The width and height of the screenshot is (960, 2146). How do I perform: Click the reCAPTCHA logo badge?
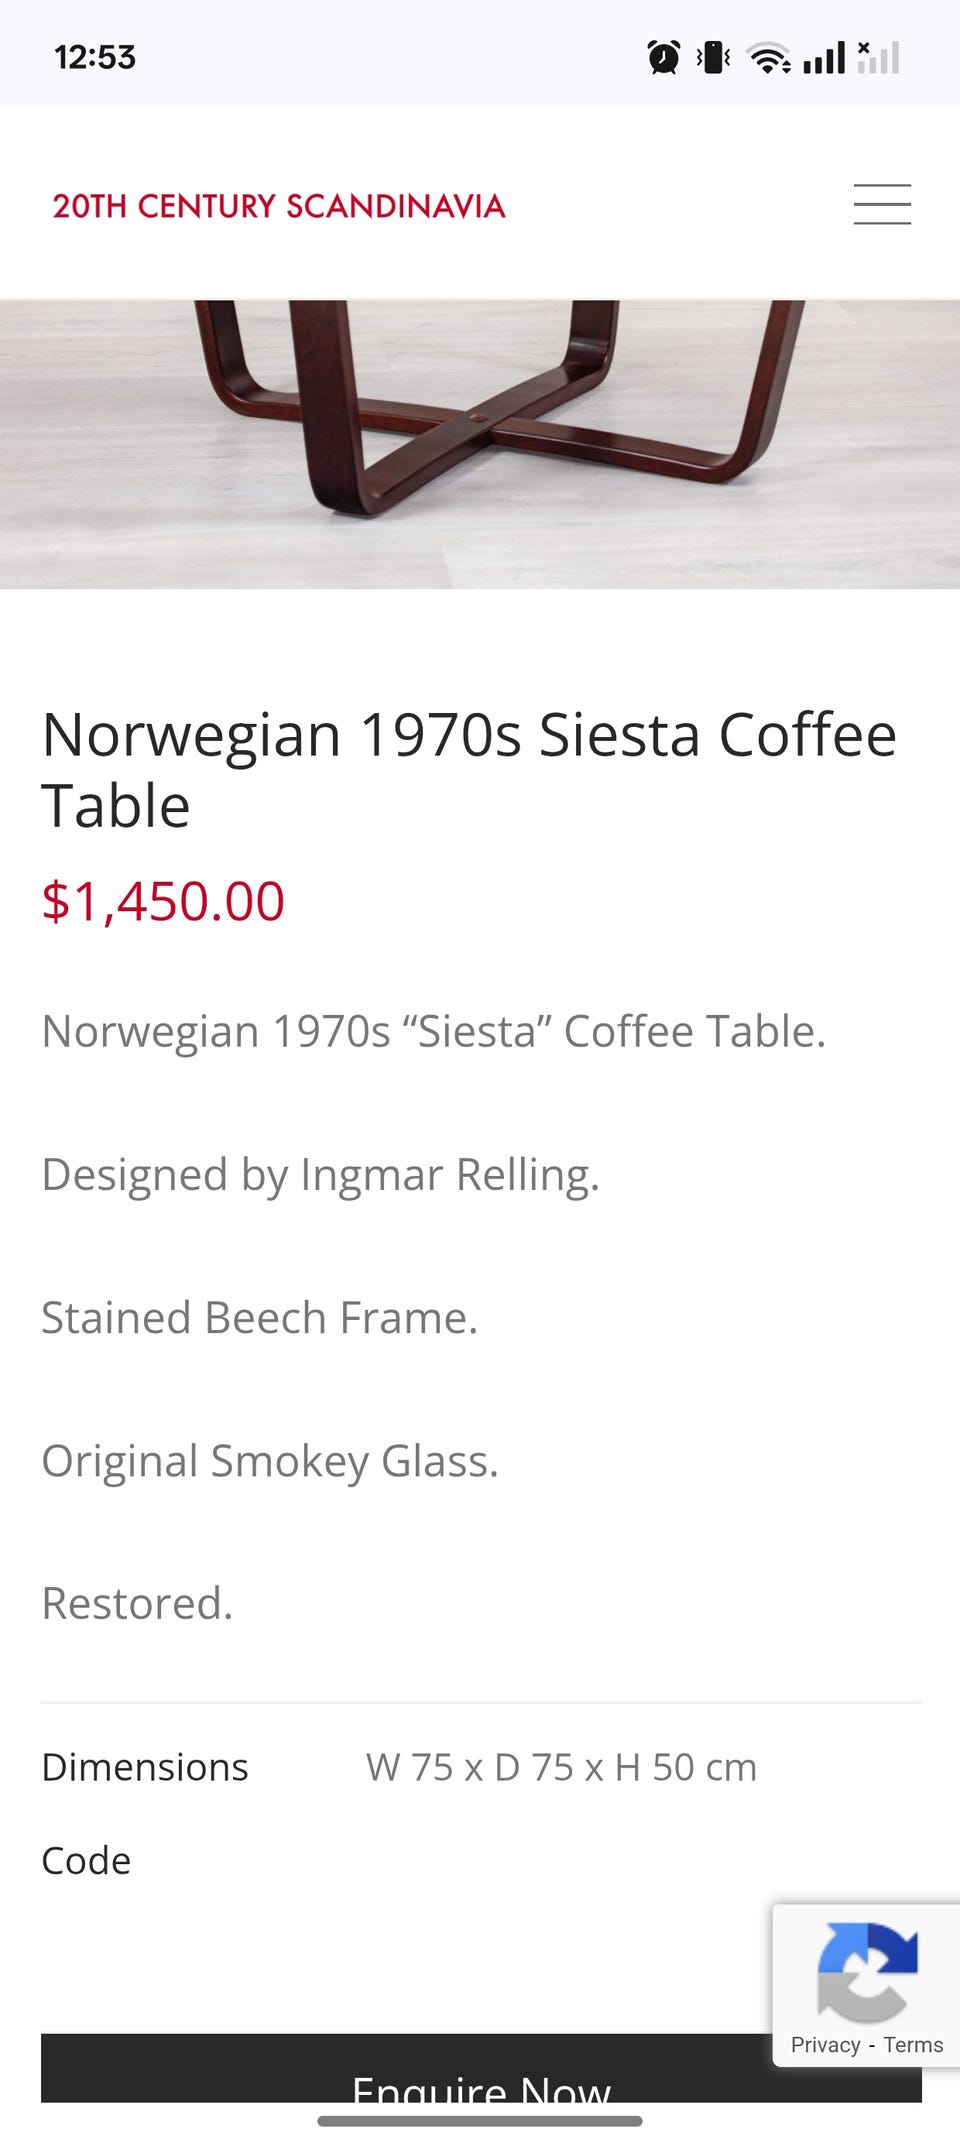(x=866, y=1971)
